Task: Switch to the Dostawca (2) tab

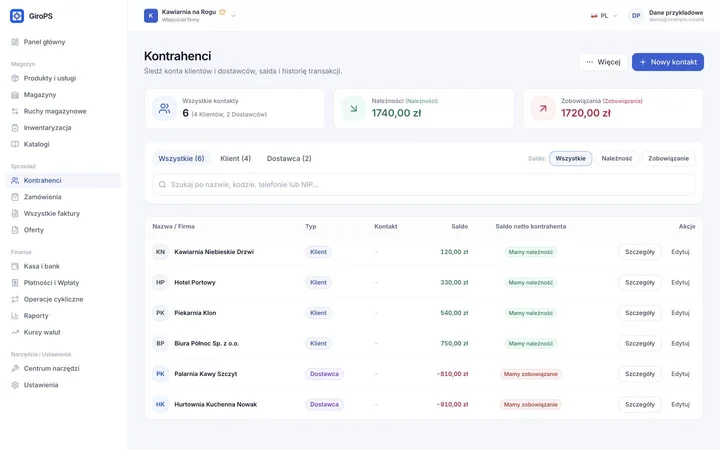Action: 289,158
